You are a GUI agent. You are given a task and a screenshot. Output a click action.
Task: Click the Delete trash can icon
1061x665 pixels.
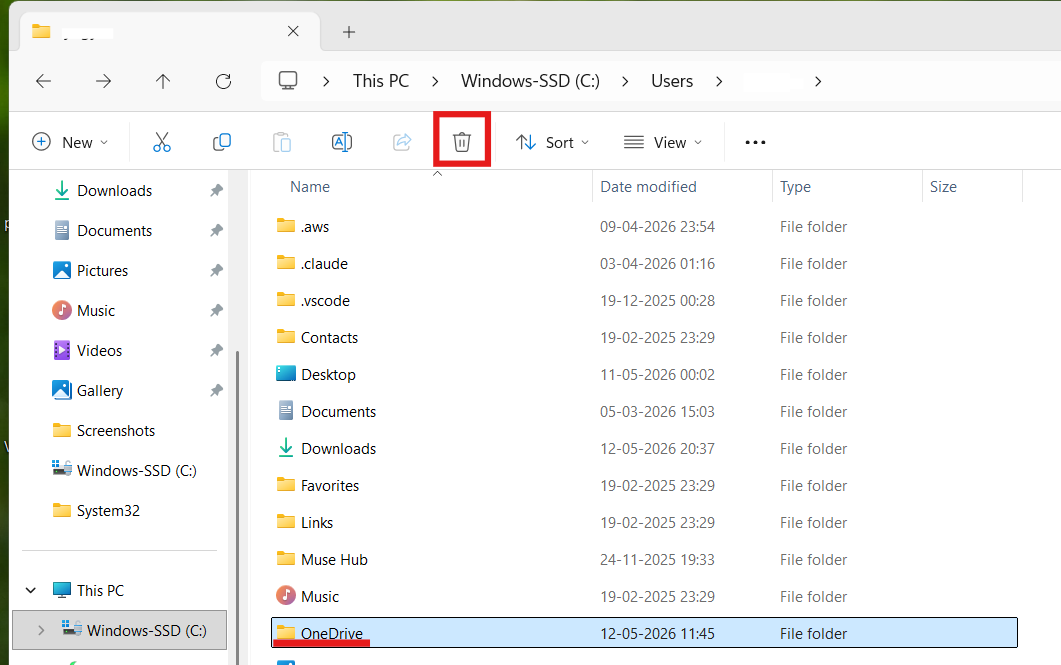[462, 142]
